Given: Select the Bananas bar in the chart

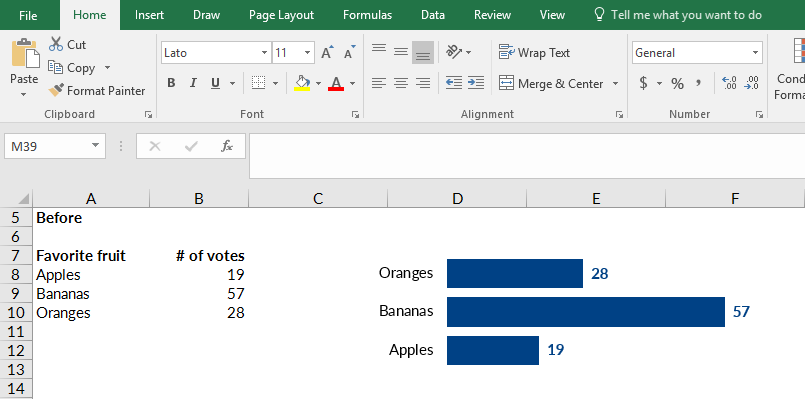Looking at the screenshot, I should point(586,312).
